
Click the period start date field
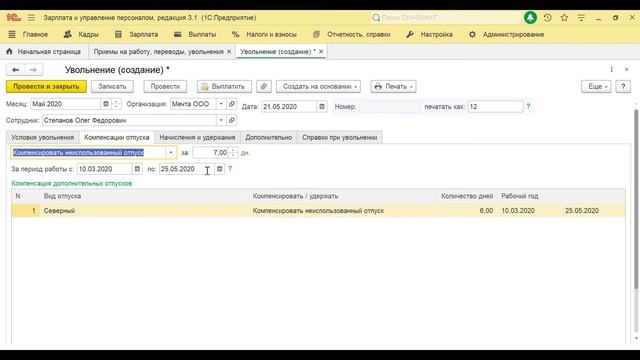coord(104,169)
